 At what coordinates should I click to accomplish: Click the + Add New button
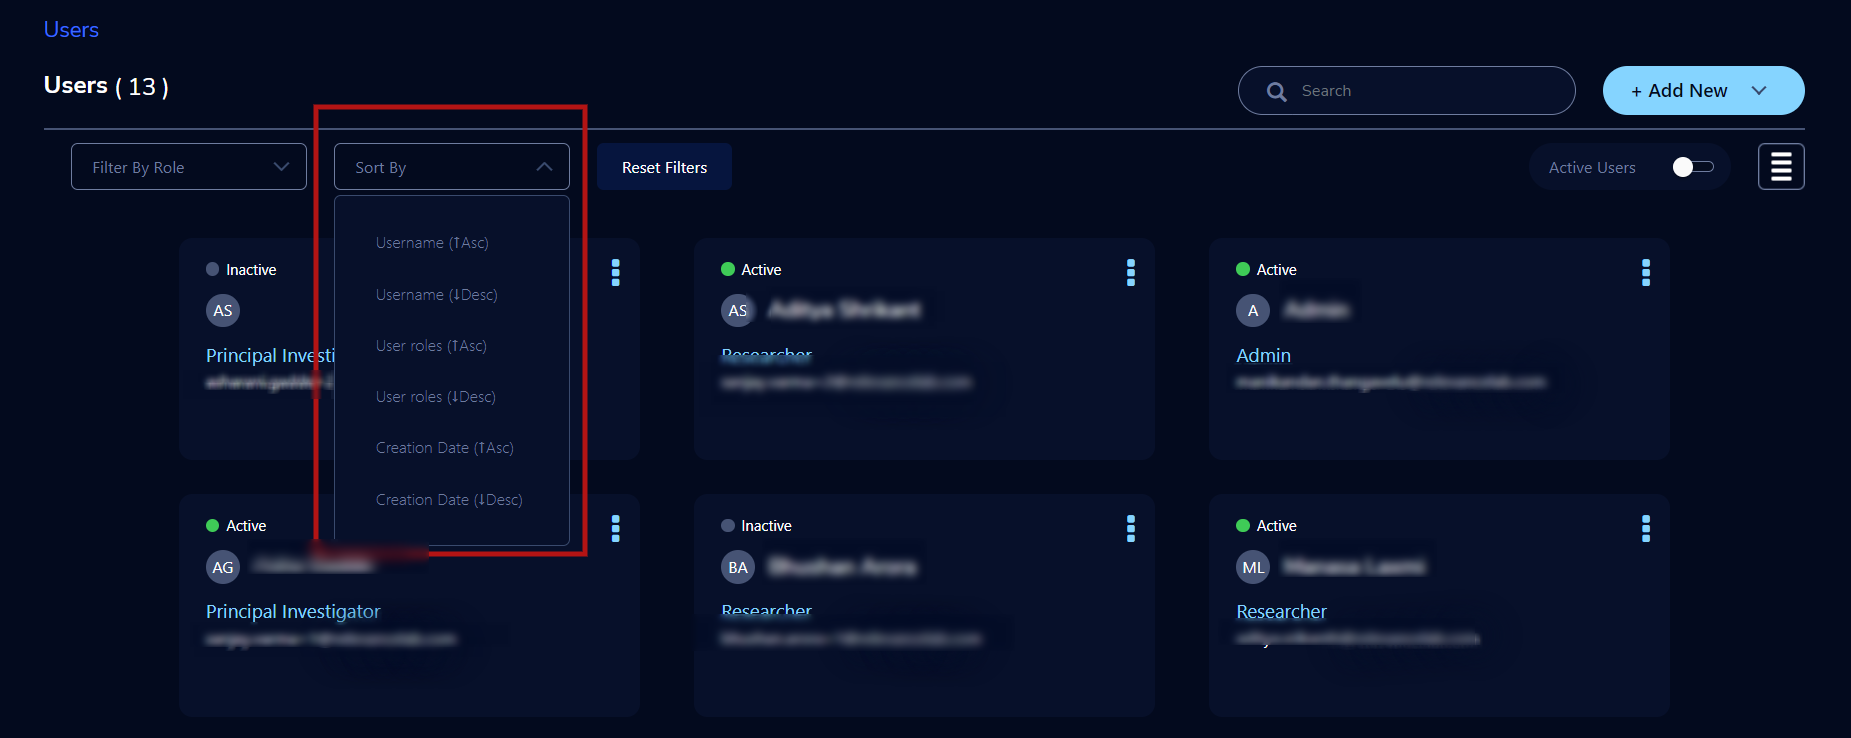pyautogui.click(x=1703, y=91)
